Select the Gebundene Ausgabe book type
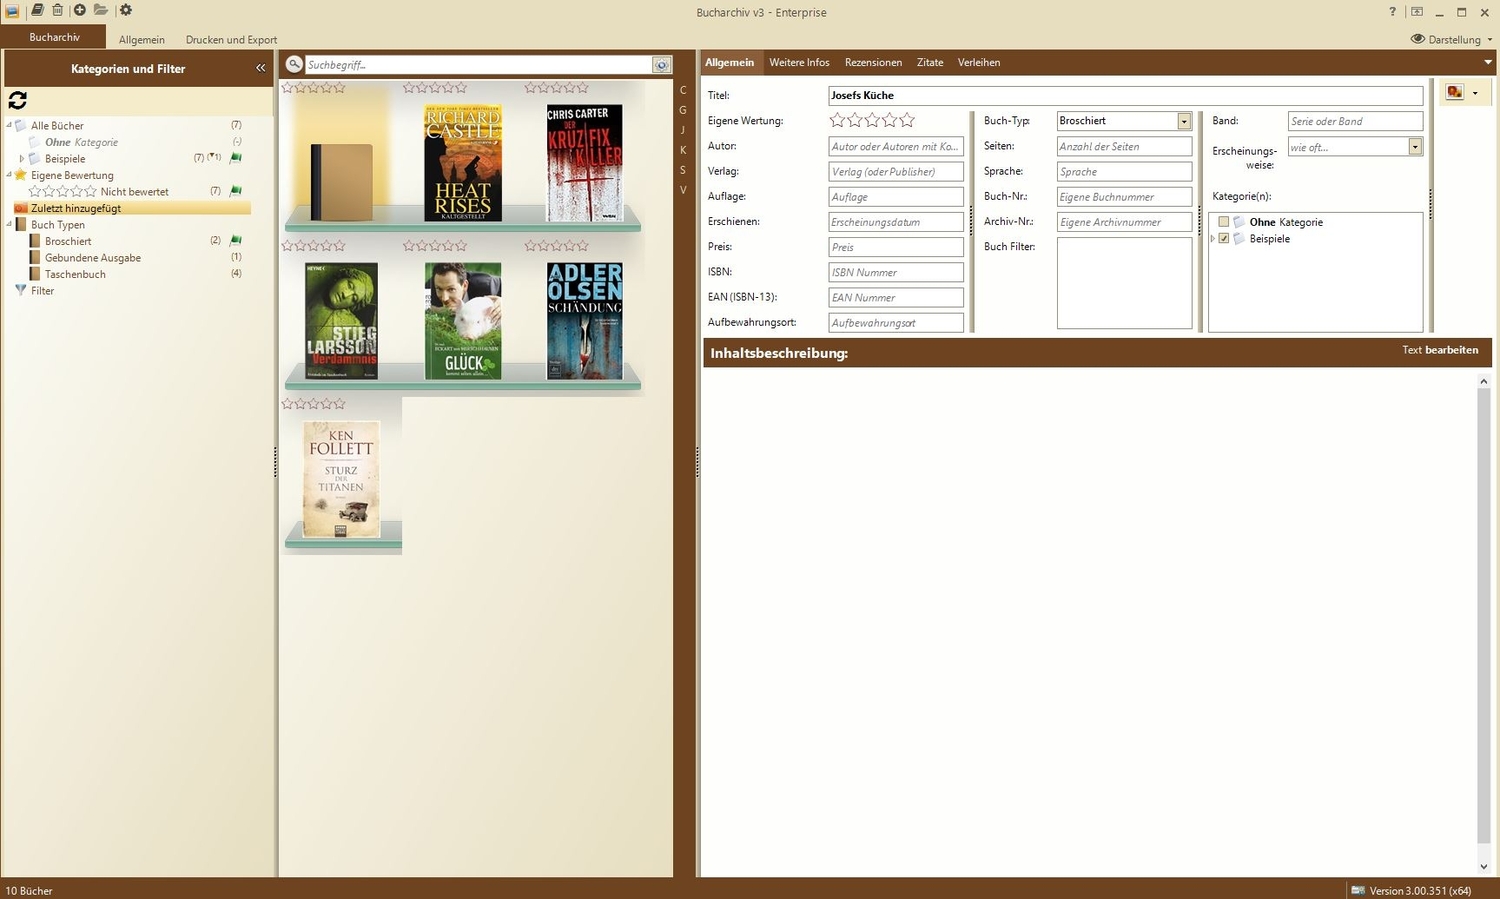 pyautogui.click(x=93, y=258)
